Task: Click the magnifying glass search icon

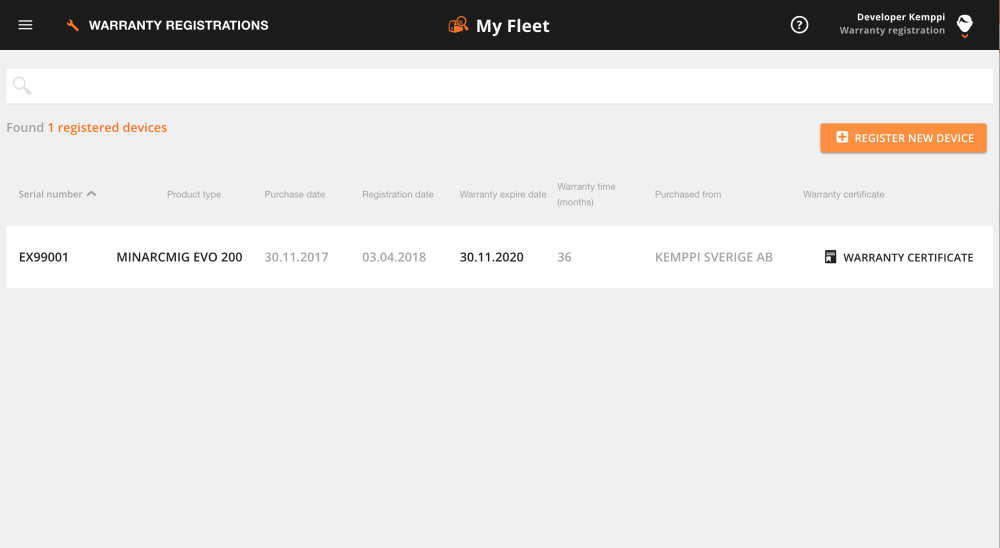Action: [x=22, y=87]
